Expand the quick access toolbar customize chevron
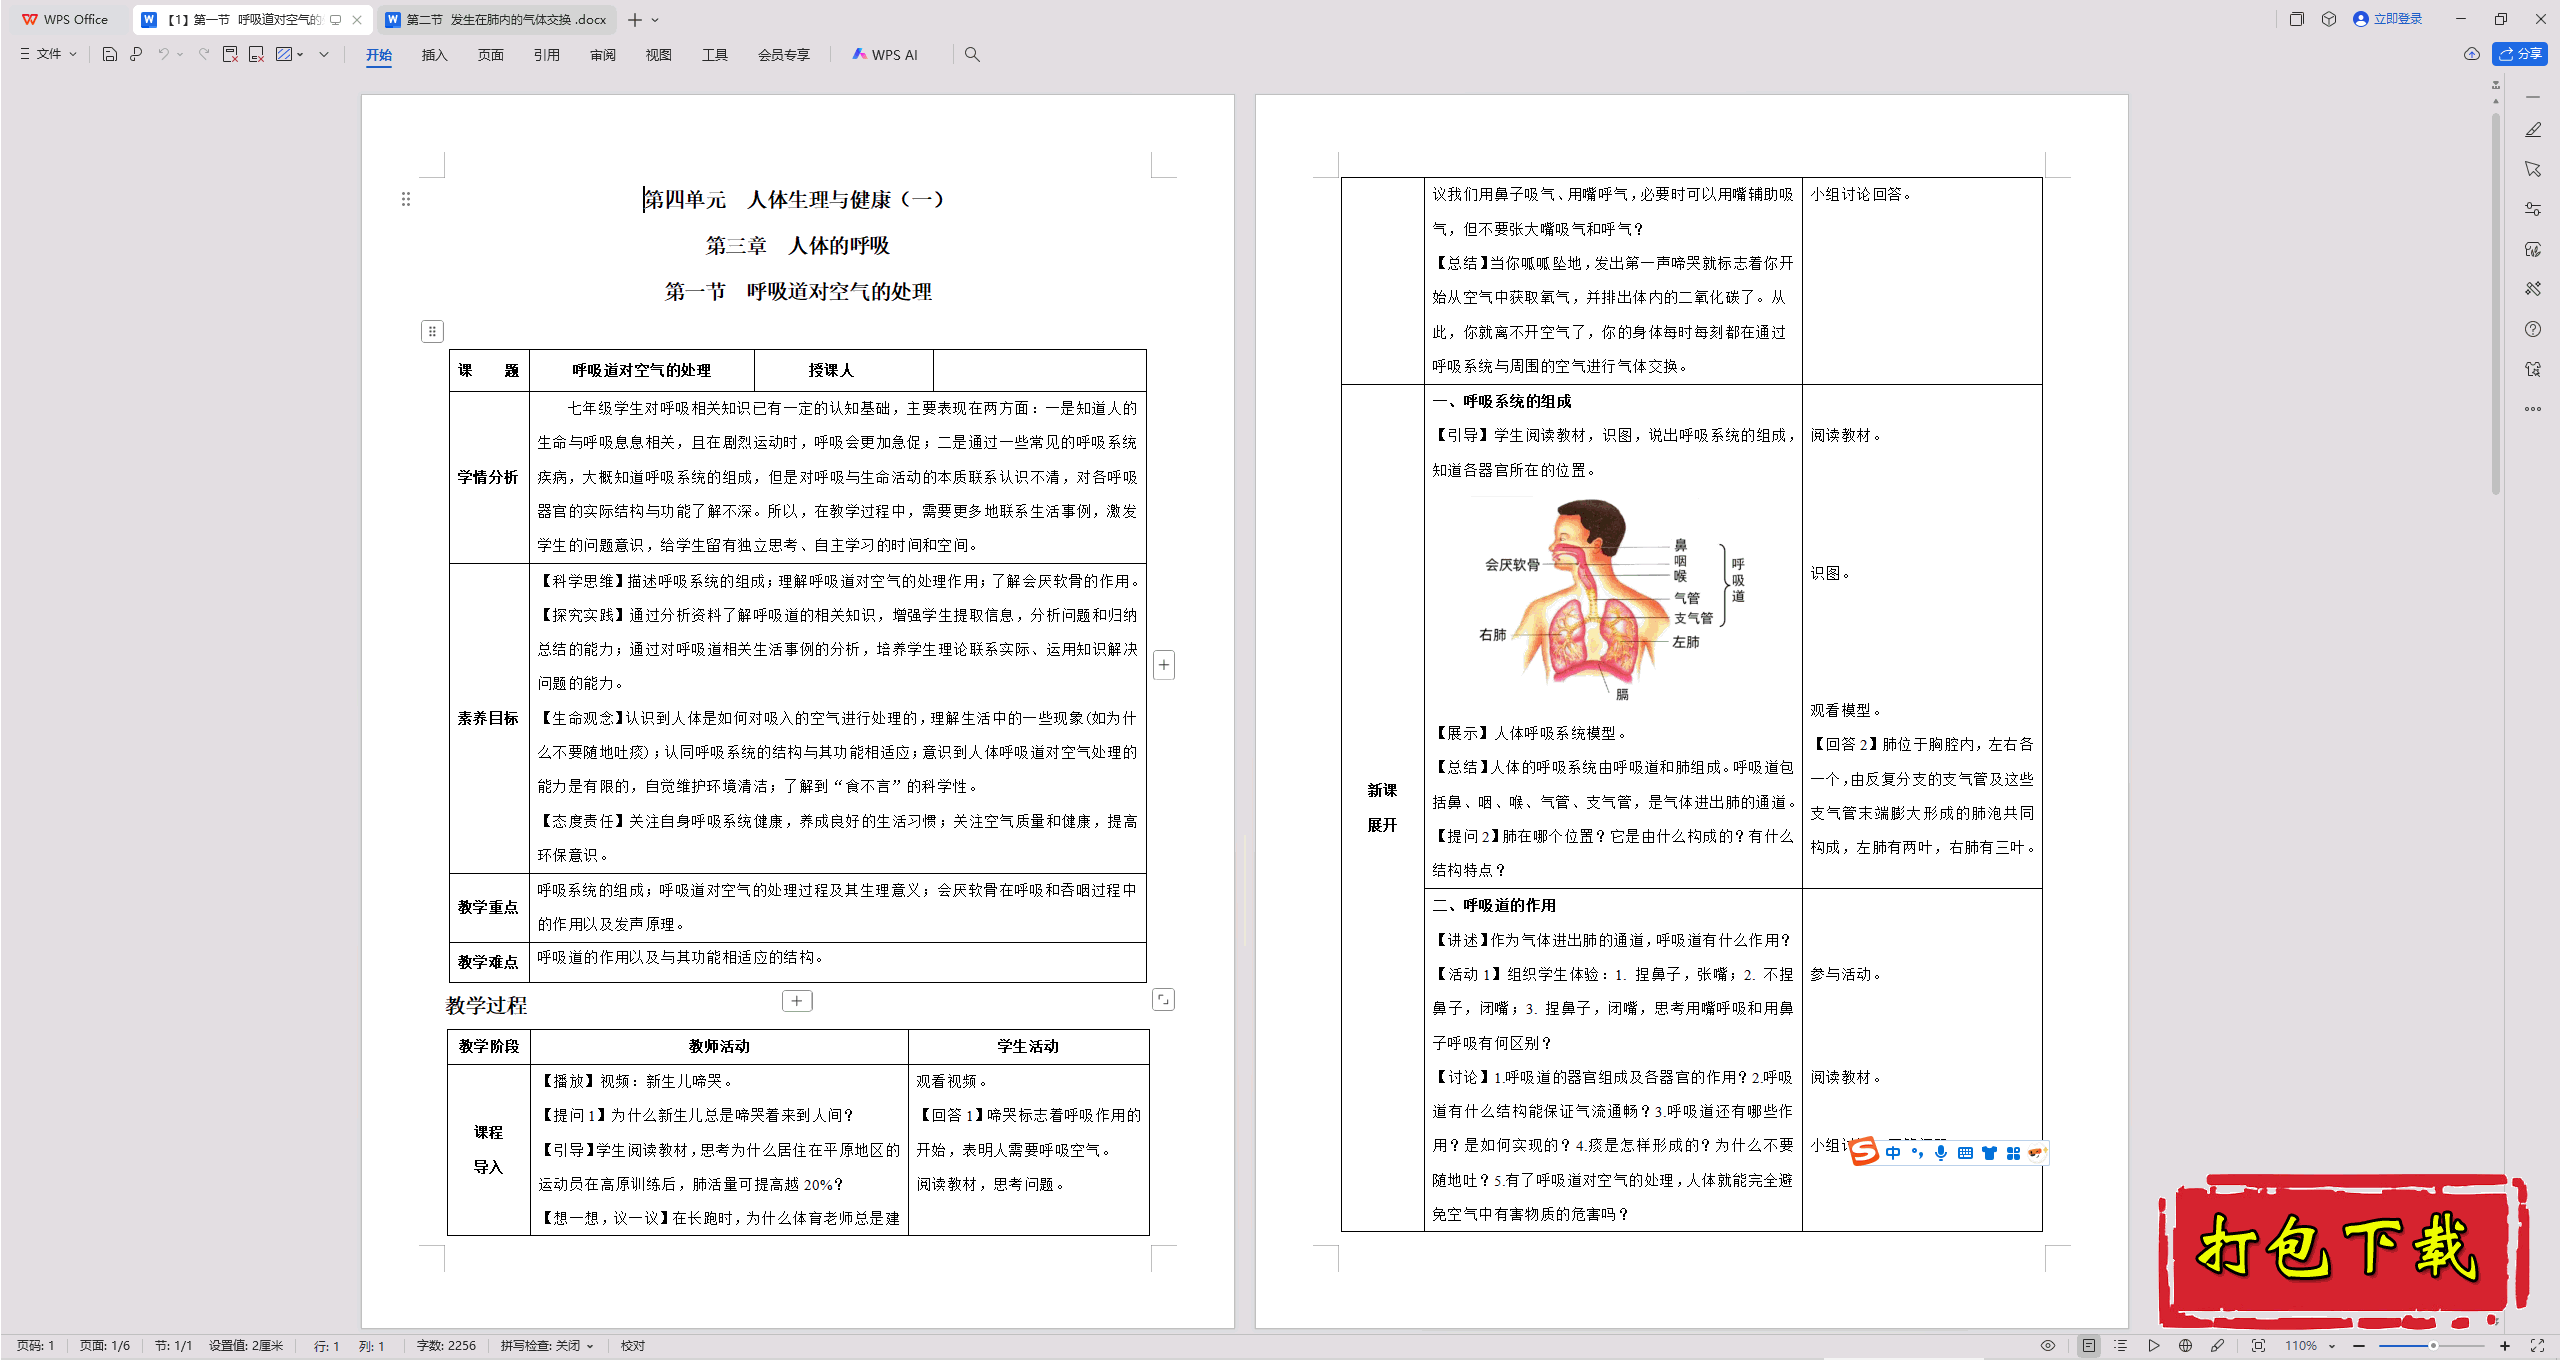This screenshot has width=2560, height=1360. point(324,54)
